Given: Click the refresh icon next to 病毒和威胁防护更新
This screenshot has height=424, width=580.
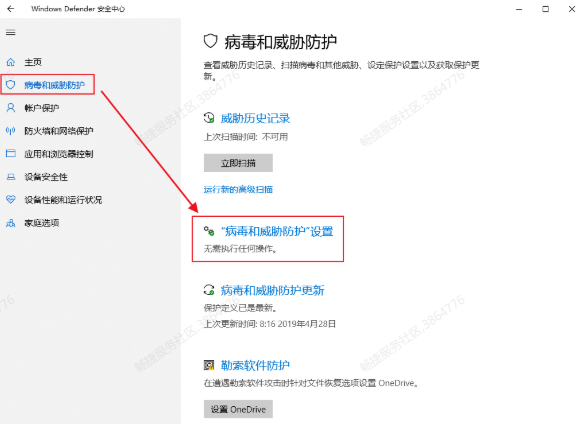Looking at the screenshot, I should [x=209, y=290].
